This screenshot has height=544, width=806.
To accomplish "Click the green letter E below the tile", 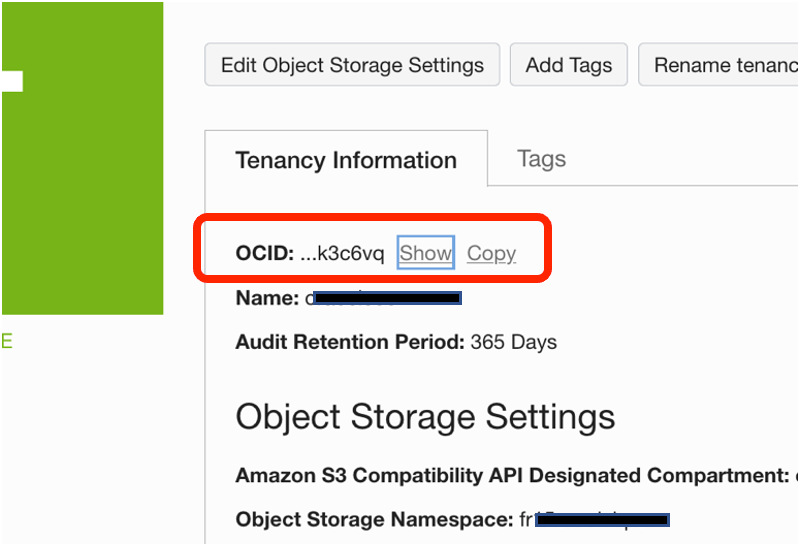I will coord(7,342).
